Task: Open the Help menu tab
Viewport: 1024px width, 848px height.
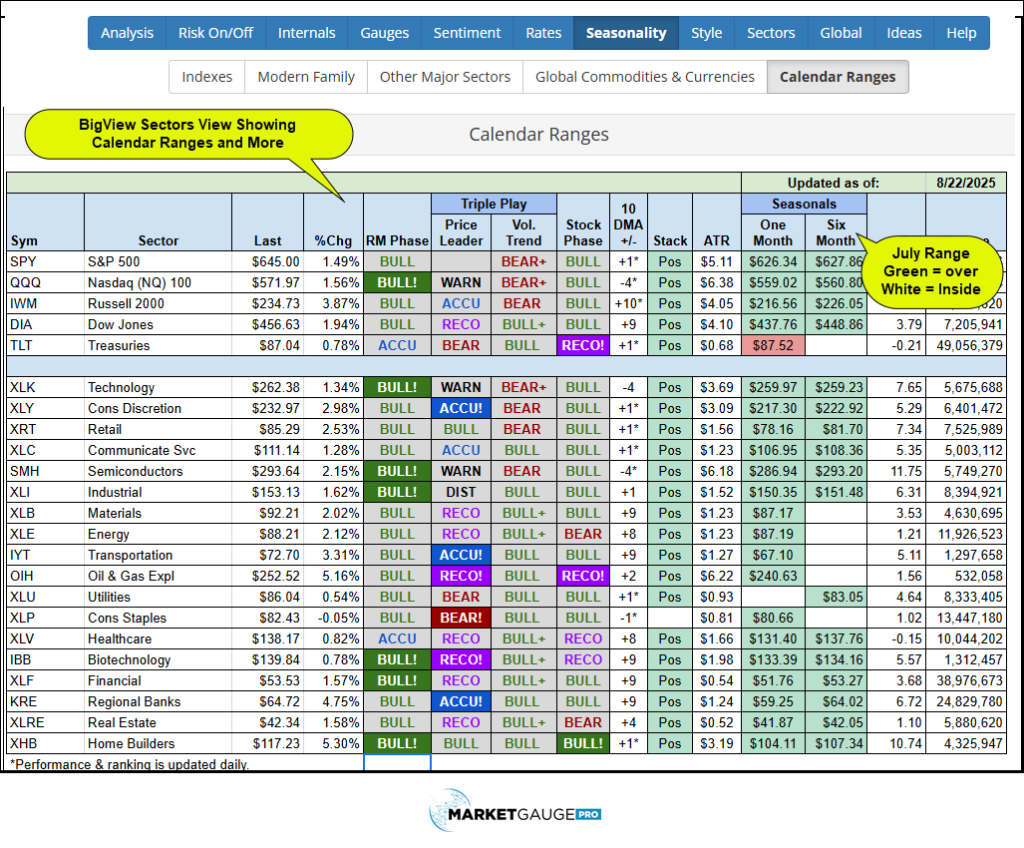Action: tap(961, 33)
